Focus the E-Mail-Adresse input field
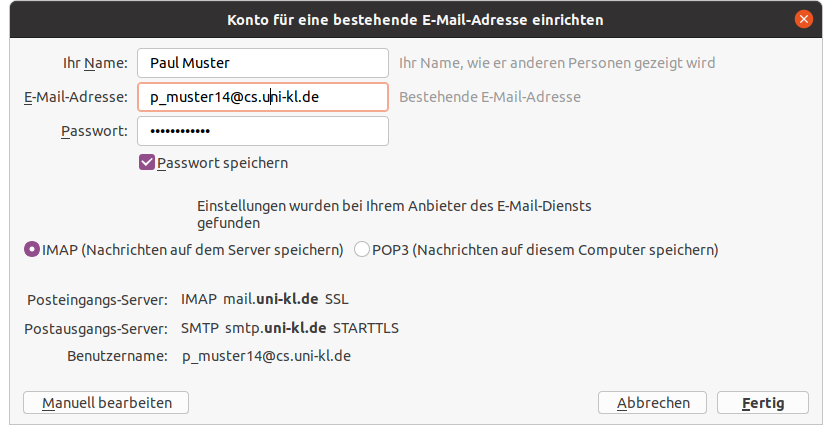 point(262,97)
